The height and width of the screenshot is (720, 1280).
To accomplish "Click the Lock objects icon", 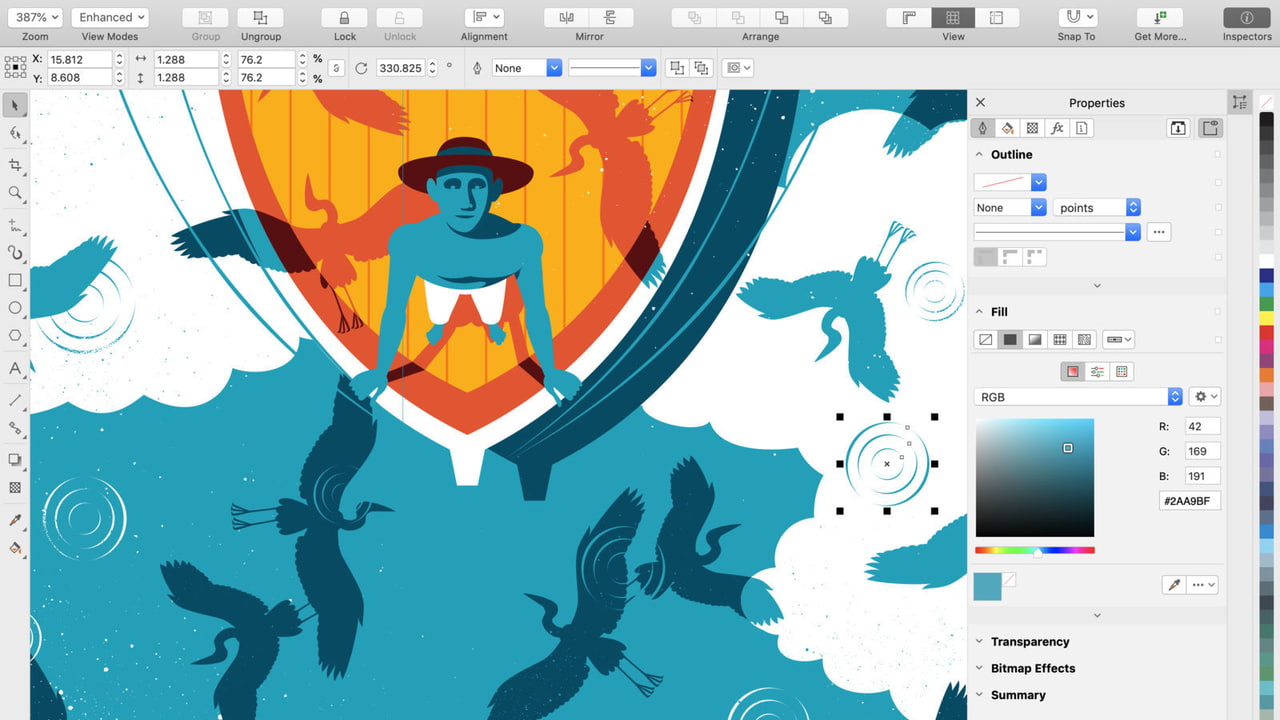I will coord(345,18).
